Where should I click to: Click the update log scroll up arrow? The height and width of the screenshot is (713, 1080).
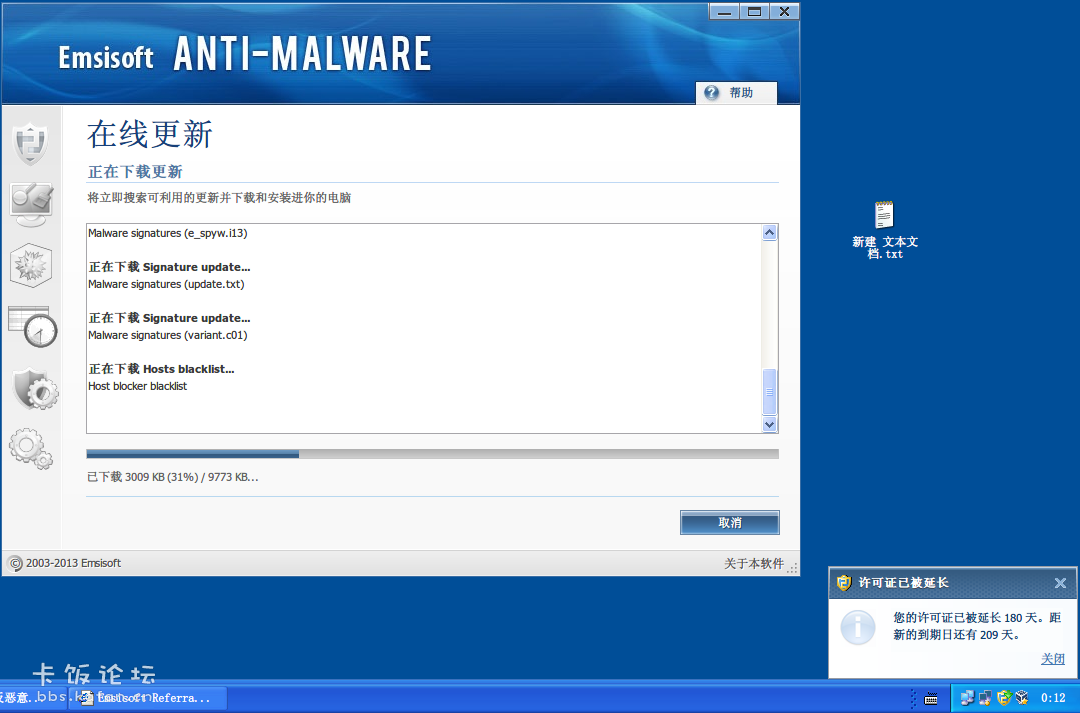click(x=769, y=233)
